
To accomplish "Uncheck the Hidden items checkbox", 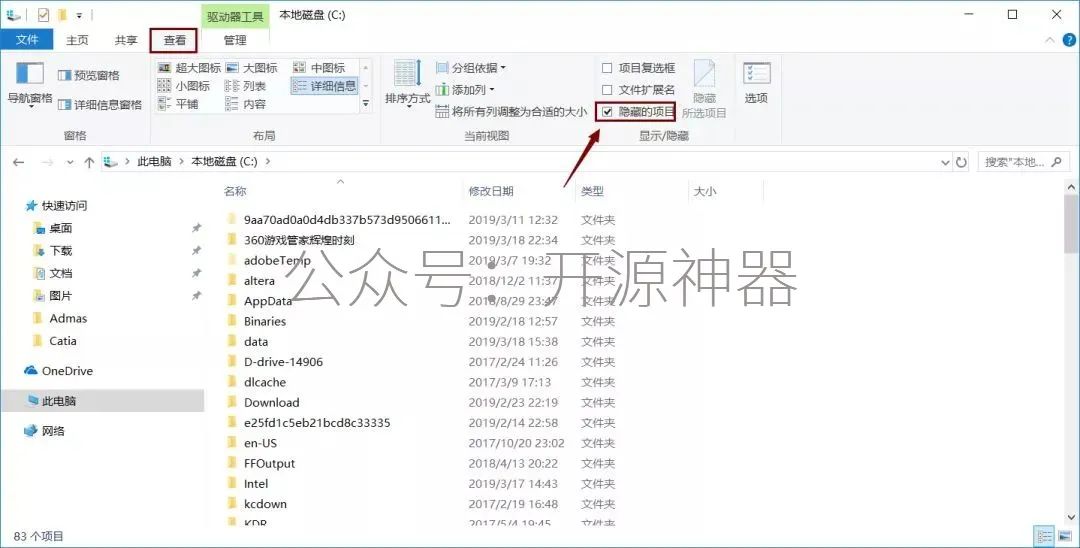I will tap(607, 112).
